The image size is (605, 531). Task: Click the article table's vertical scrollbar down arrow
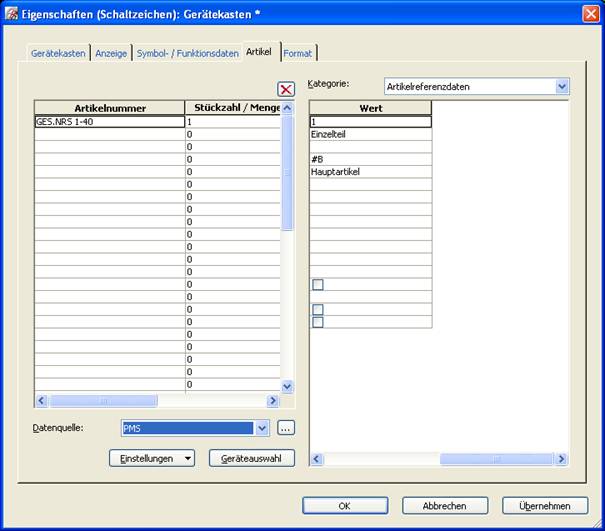(287, 386)
